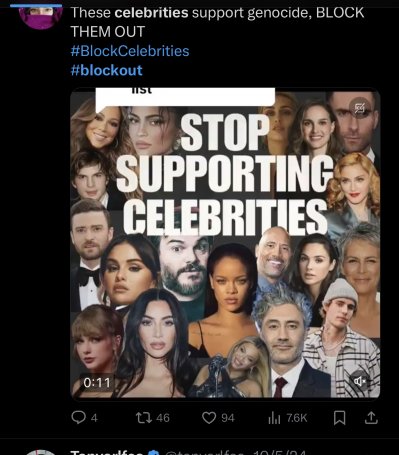Click the 7.6K views count
Screen dimensions: 399x455
point(297,418)
